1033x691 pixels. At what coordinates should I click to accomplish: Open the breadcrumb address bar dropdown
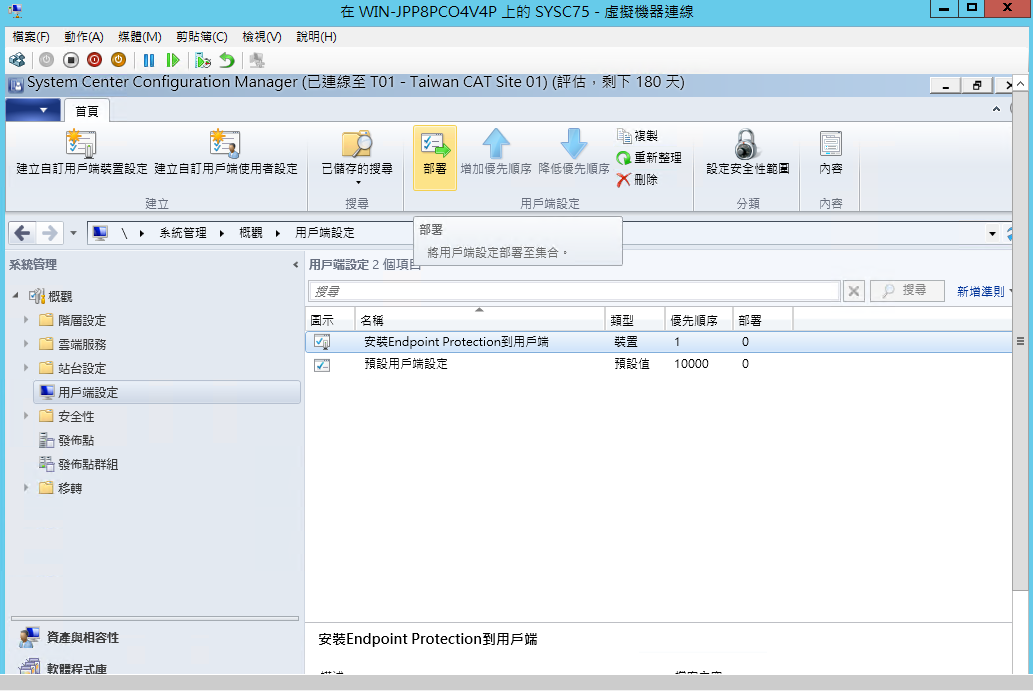[992, 233]
